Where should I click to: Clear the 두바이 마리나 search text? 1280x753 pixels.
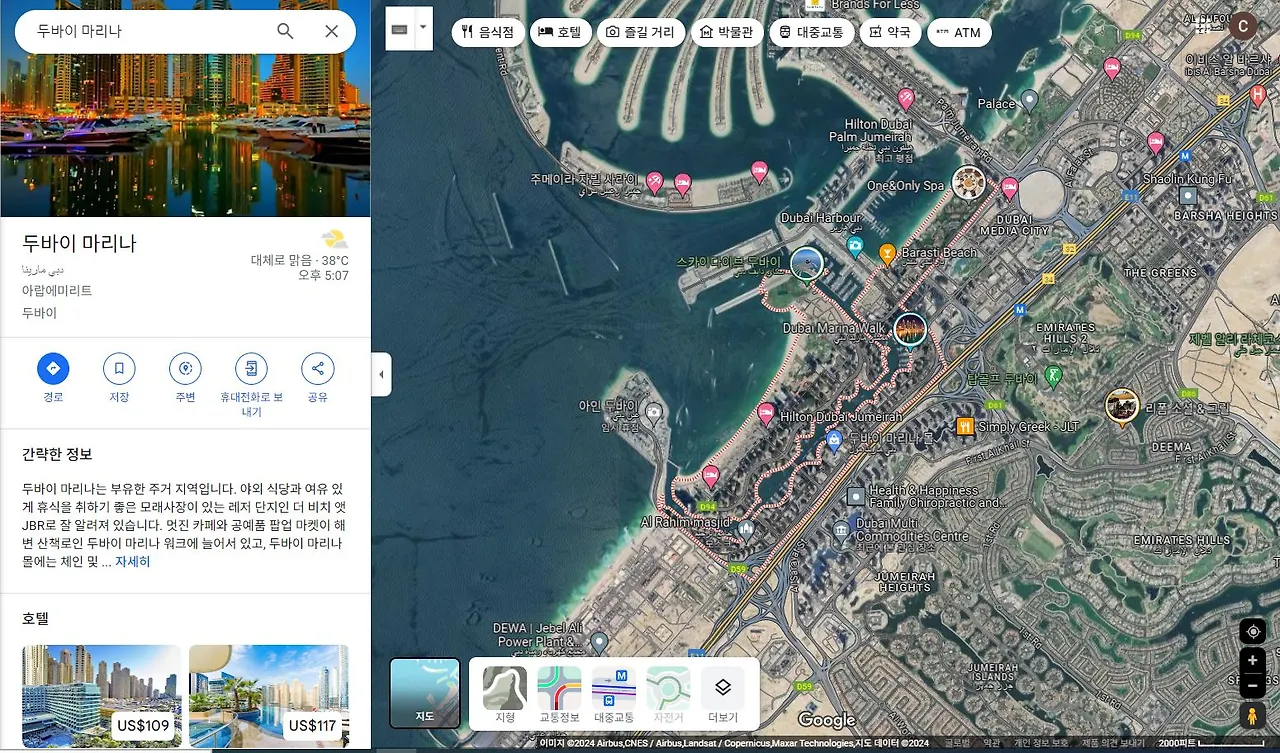[332, 31]
